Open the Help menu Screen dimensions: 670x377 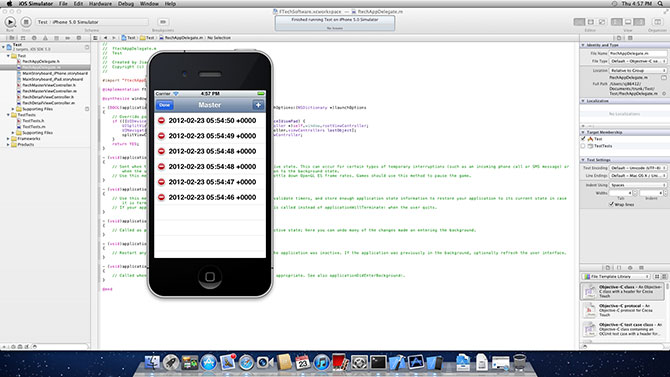(170, 3)
